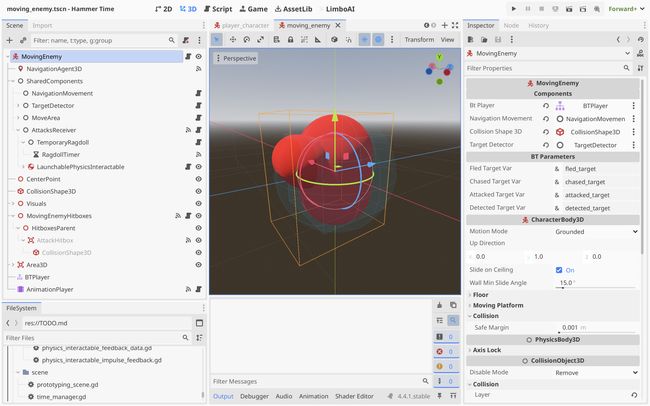
Task: Click the Filter Properties search field
Action: tap(548, 68)
